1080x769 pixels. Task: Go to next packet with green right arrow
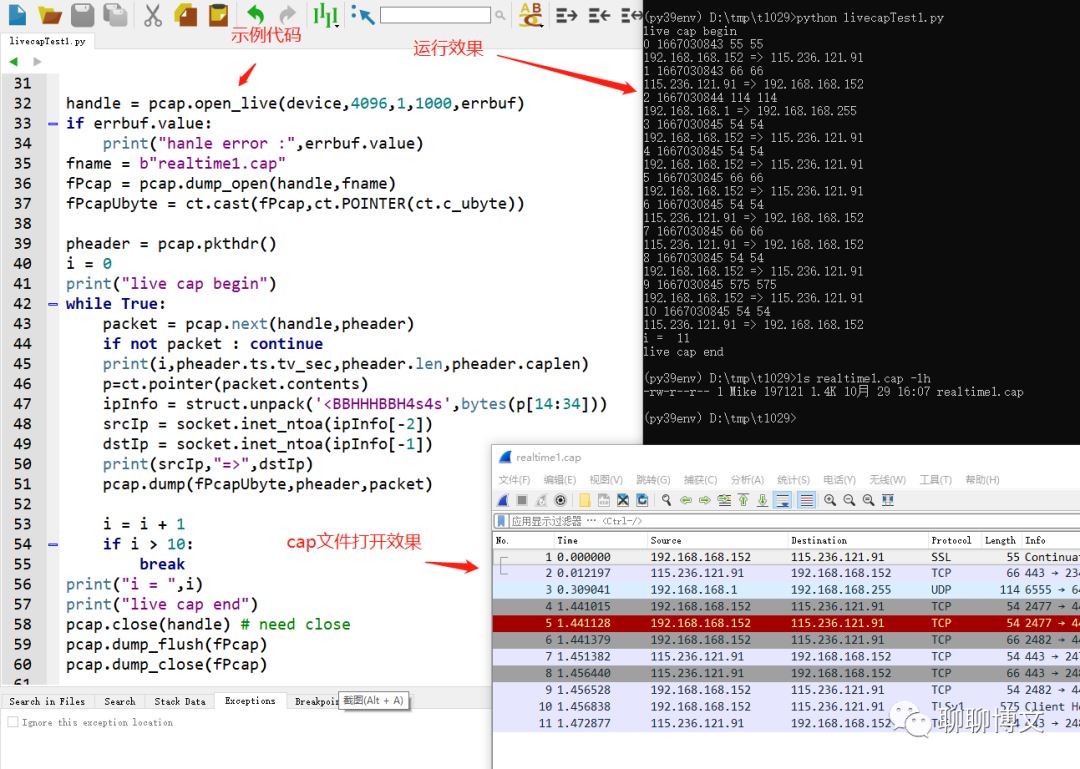(x=705, y=500)
